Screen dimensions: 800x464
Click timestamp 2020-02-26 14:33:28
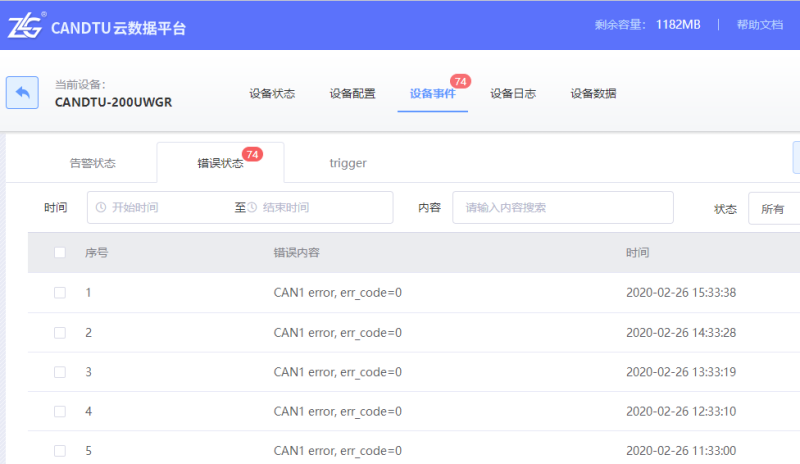(681, 333)
